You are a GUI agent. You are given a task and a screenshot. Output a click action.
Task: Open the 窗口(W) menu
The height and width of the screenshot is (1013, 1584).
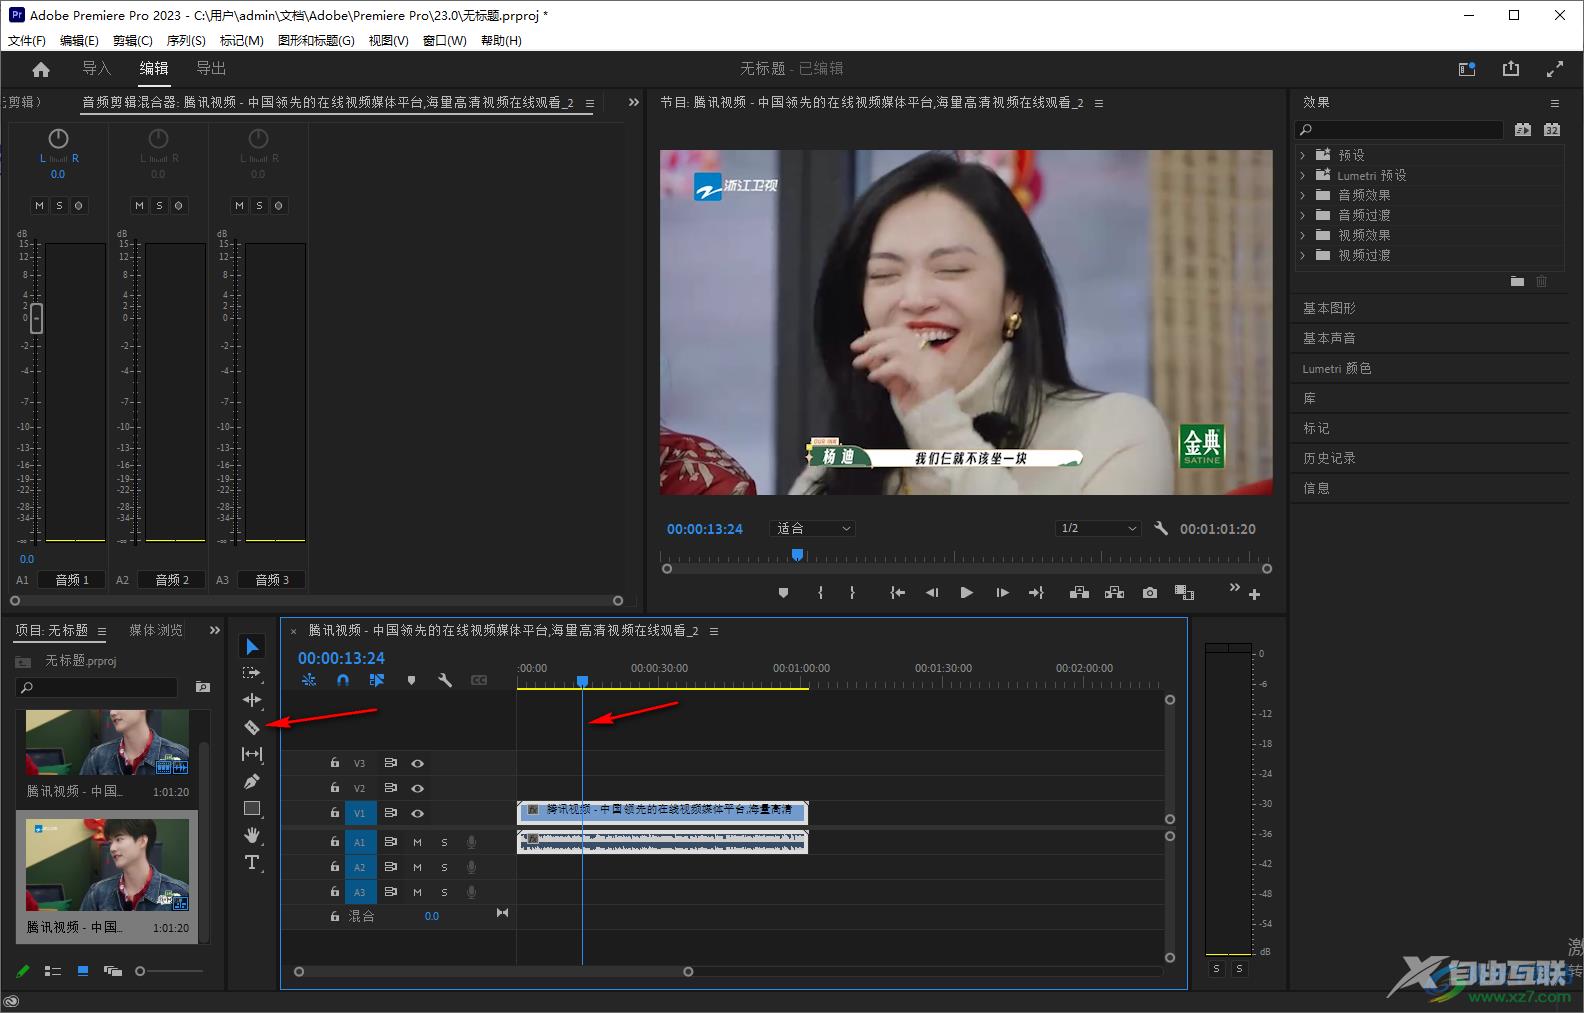(445, 41)
